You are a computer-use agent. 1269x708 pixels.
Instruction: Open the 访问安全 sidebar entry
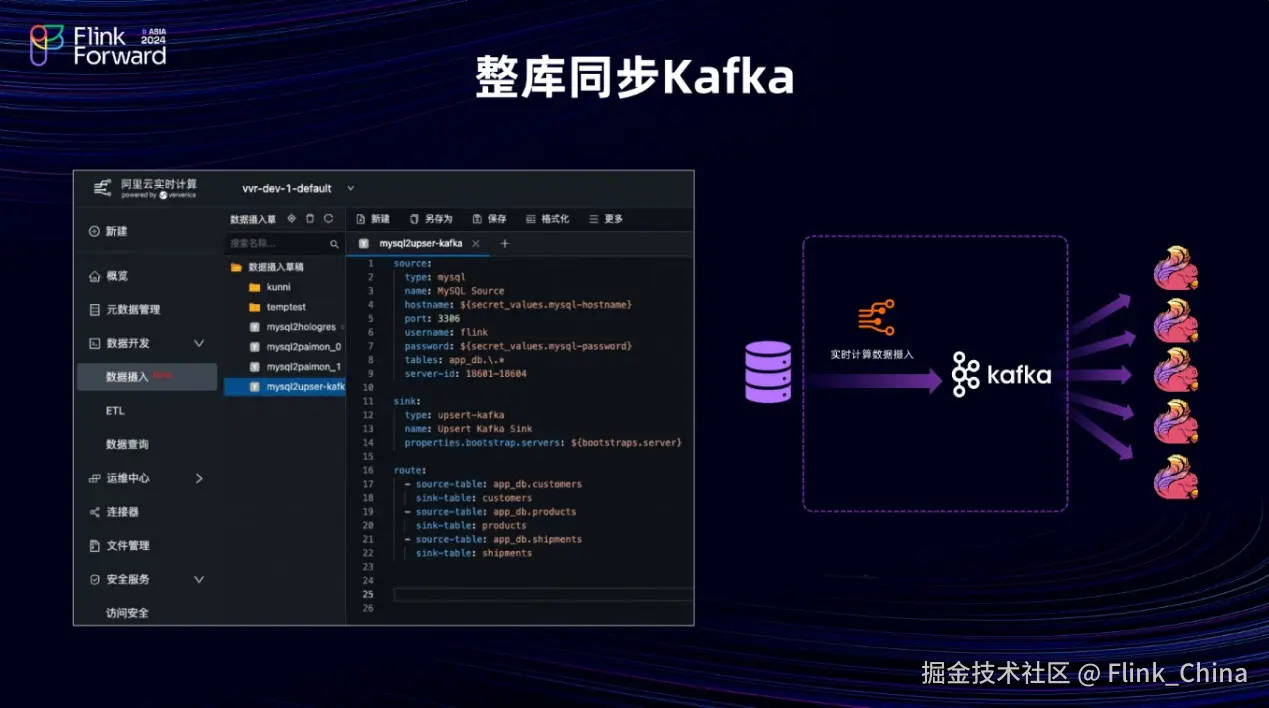tap(127, 612)
